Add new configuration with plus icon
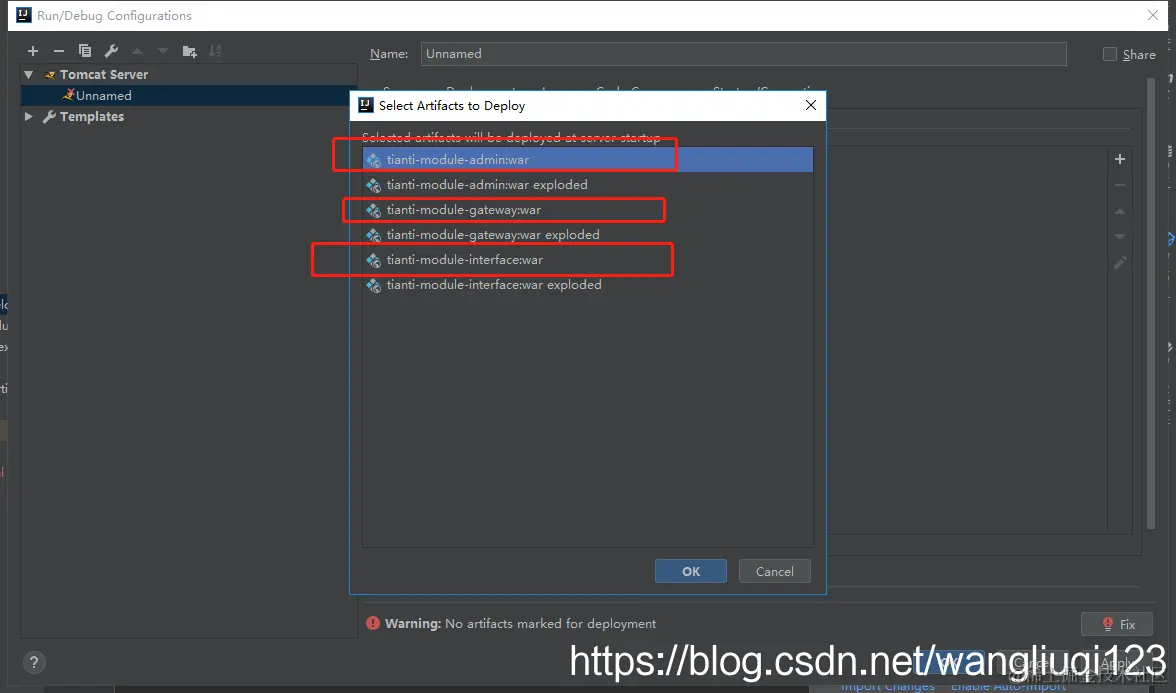This screenshot has width=1176, height=693. click(33, 51)
